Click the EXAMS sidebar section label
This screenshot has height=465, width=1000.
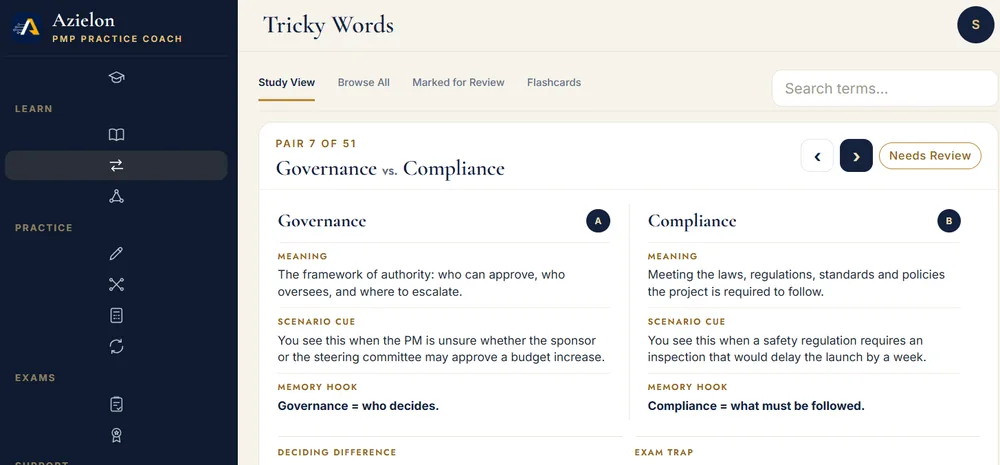pyautogui.click(x=35, y=378)
